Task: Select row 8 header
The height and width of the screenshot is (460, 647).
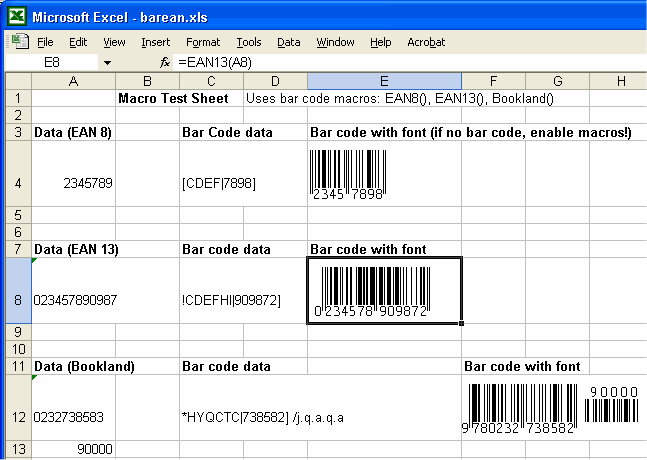Action: pyautogui.click(x=19, y=291)
